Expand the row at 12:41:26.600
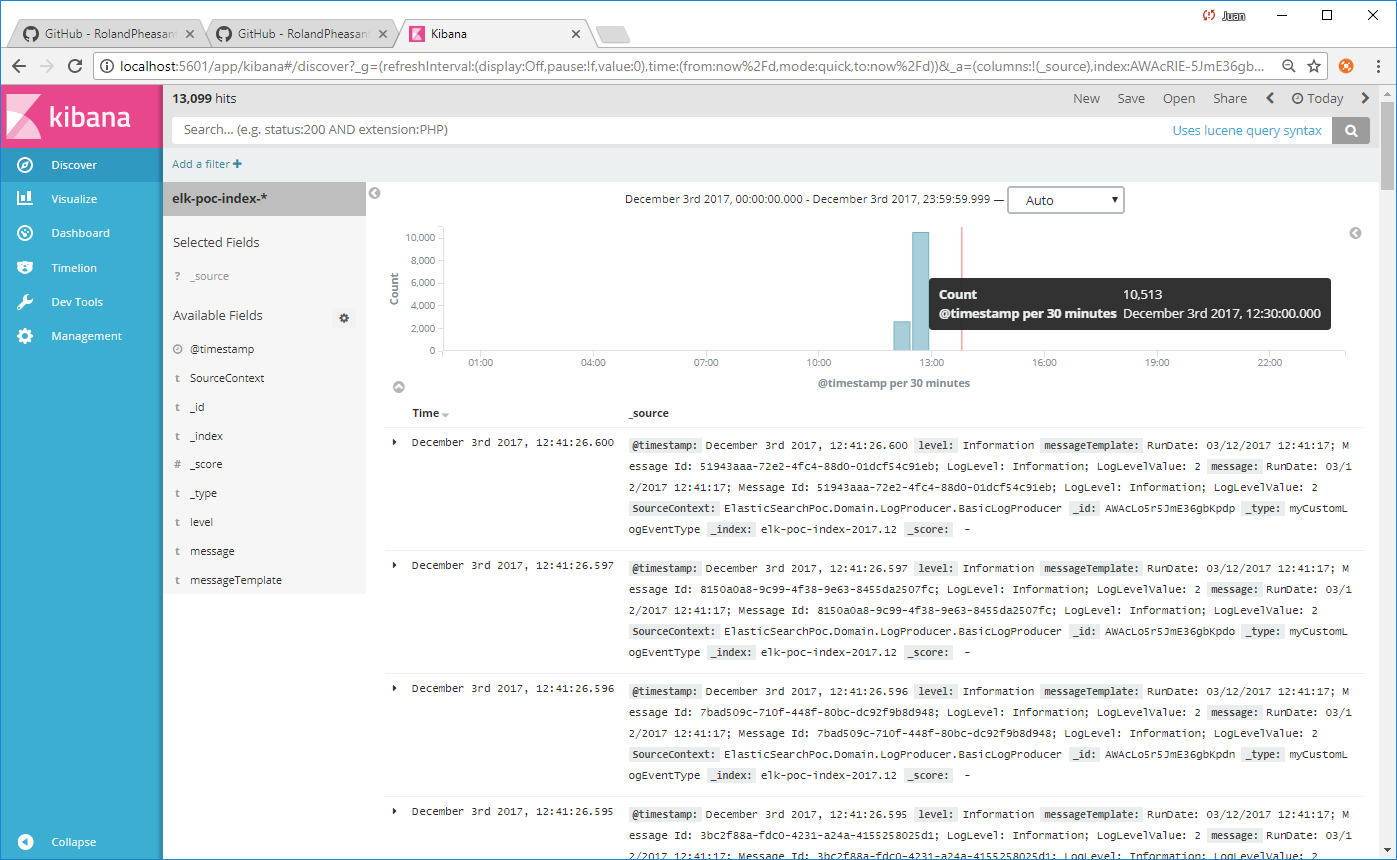 tap(394, 442)
